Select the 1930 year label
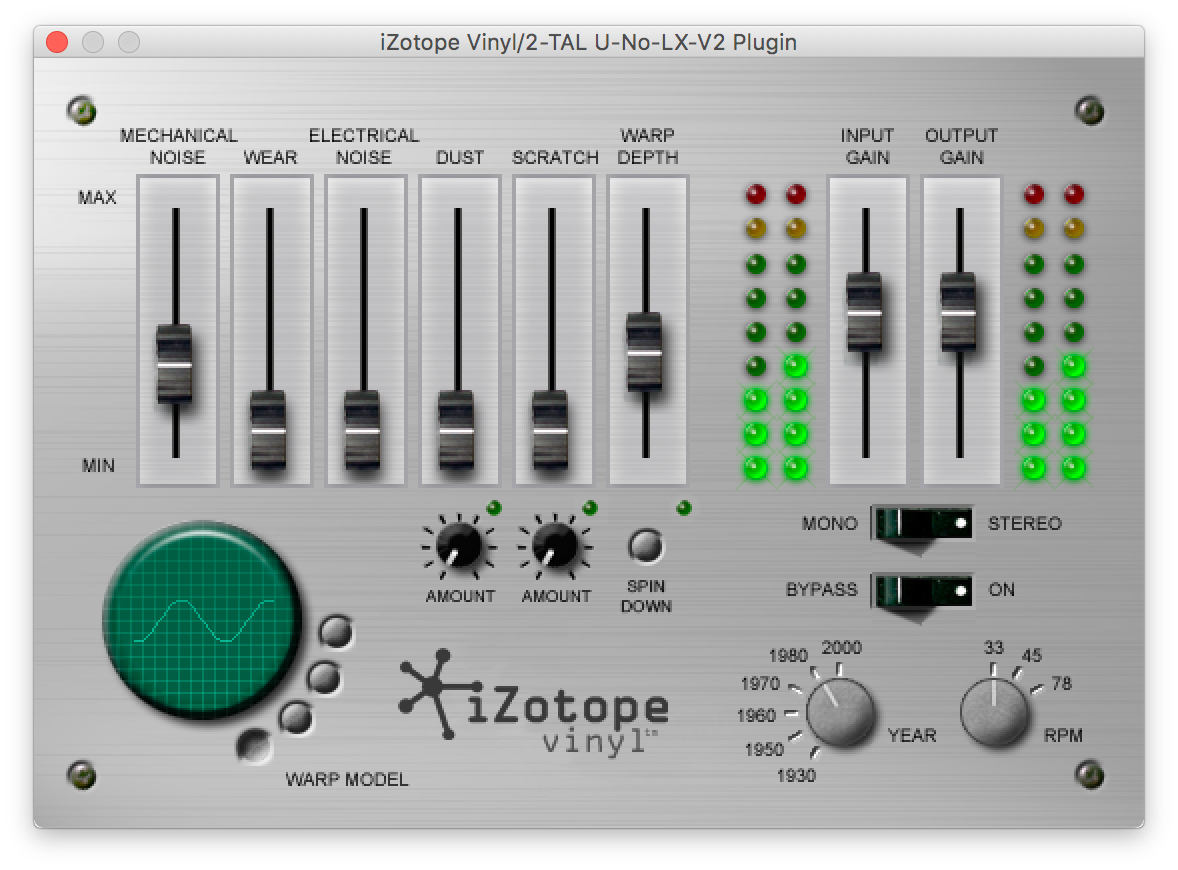The image size is (1178, 870). tap(796, 775)
